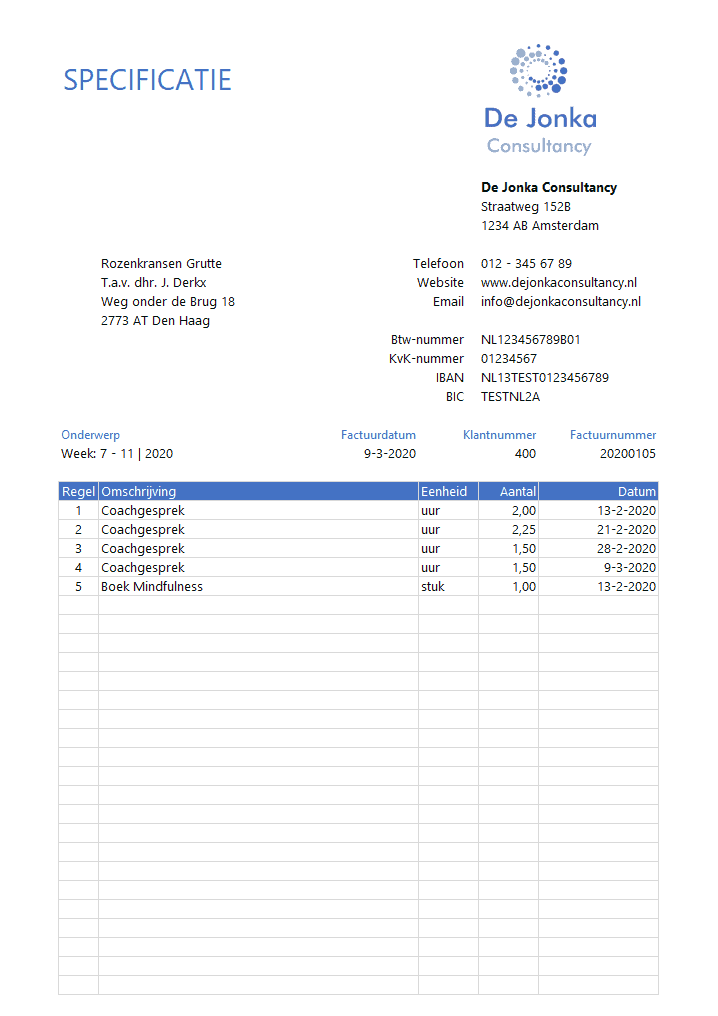Open the www.dejonkaconsultancy.nl website link

coord(558,283)
